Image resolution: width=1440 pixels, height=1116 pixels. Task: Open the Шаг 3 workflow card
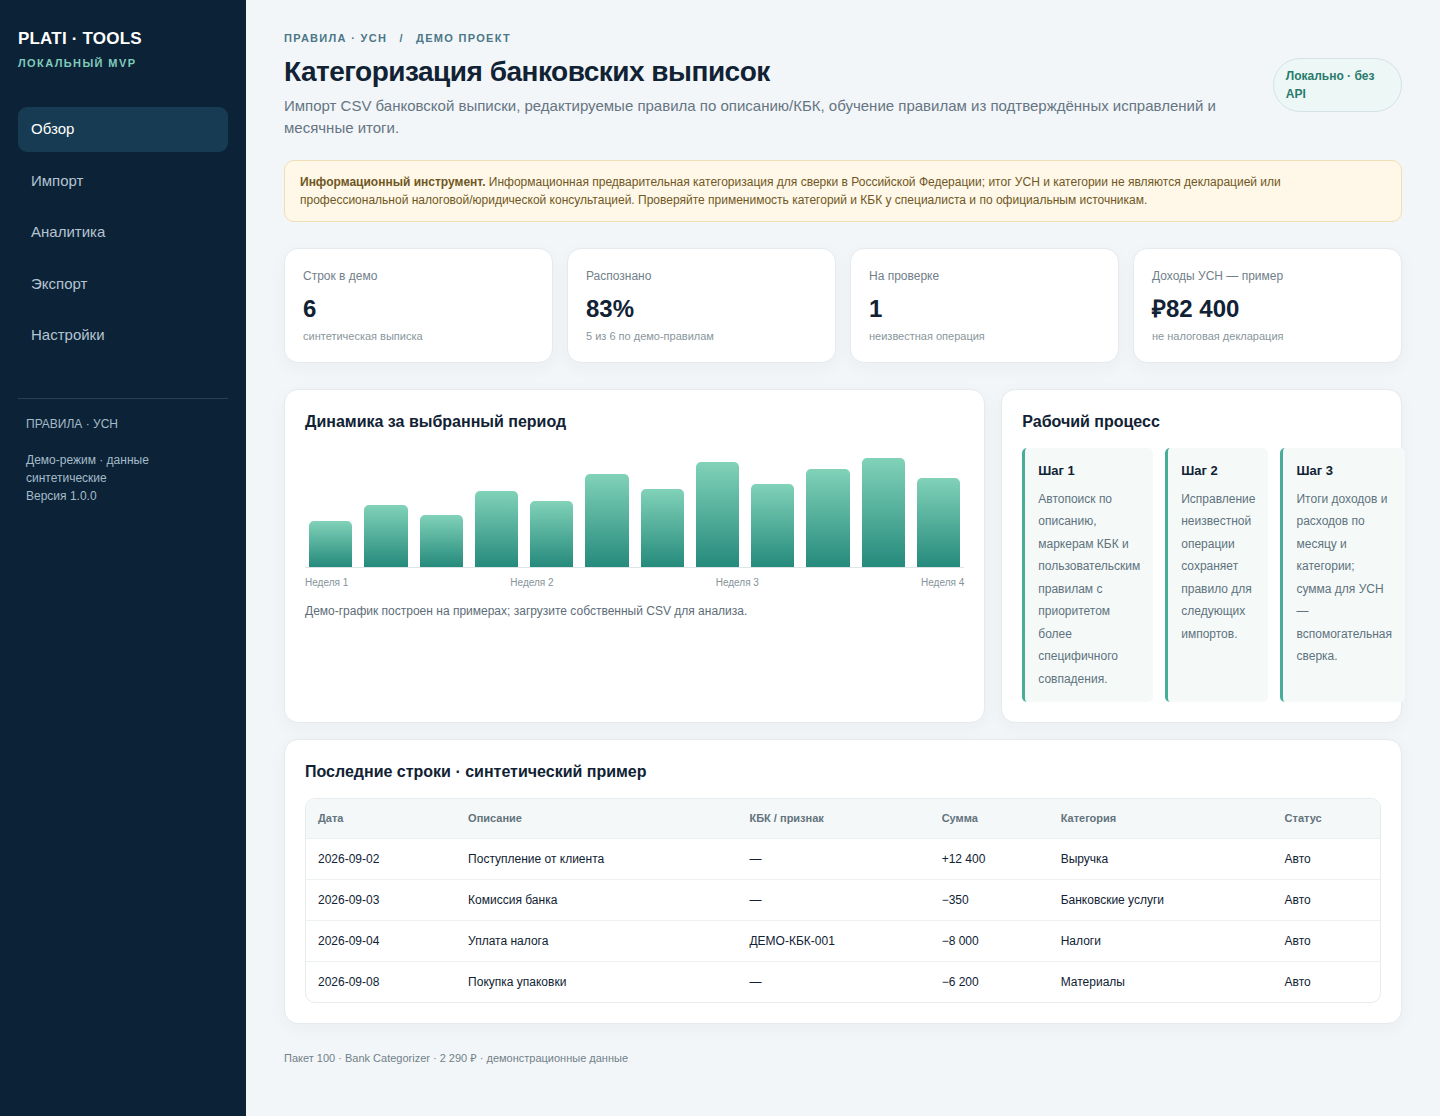1342,575
